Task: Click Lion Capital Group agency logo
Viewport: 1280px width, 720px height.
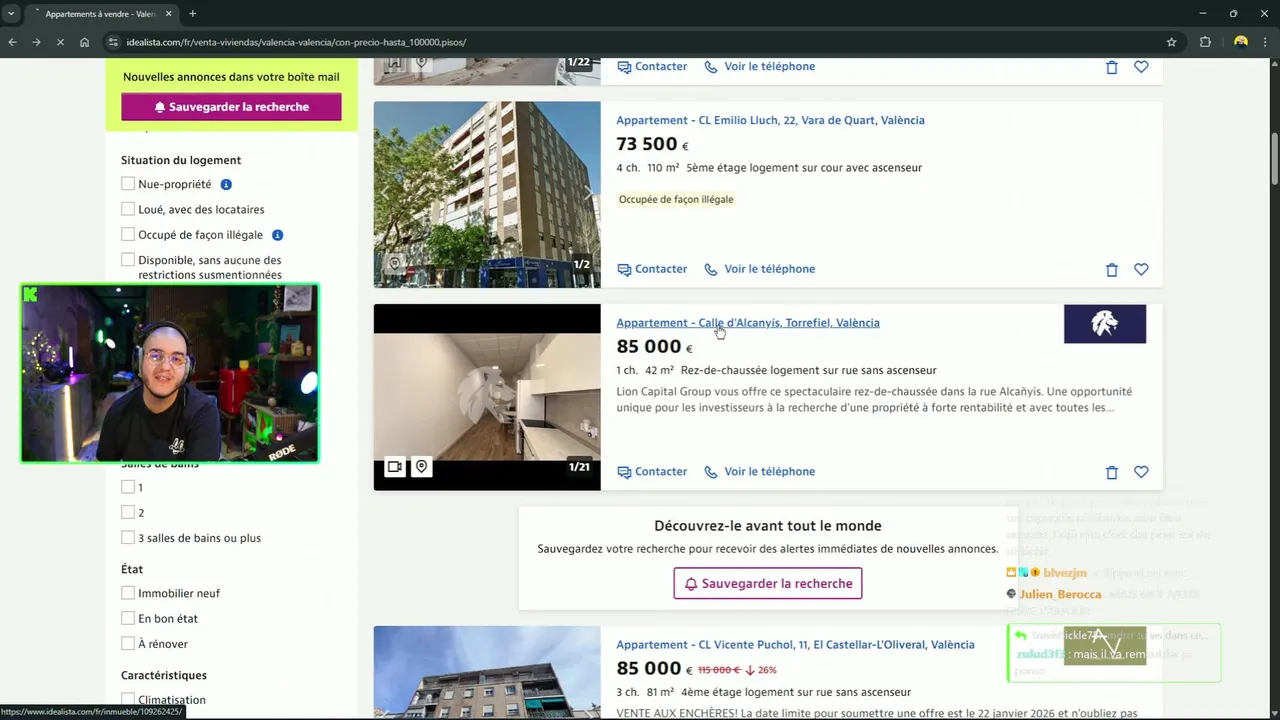Action: [x=1105, y=324]
